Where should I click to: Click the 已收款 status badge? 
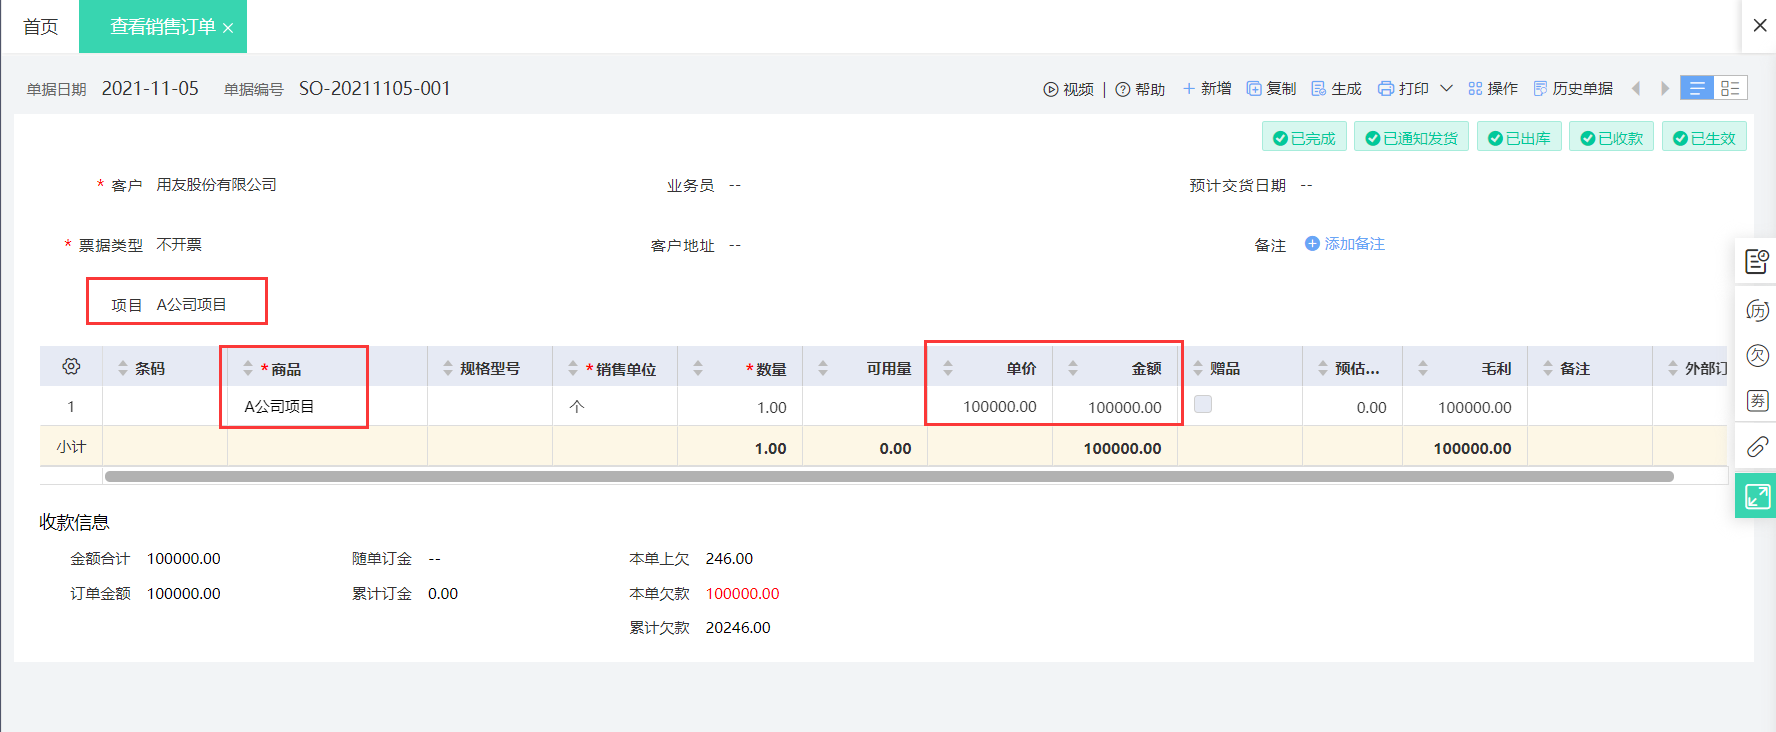coord(1611,137)
